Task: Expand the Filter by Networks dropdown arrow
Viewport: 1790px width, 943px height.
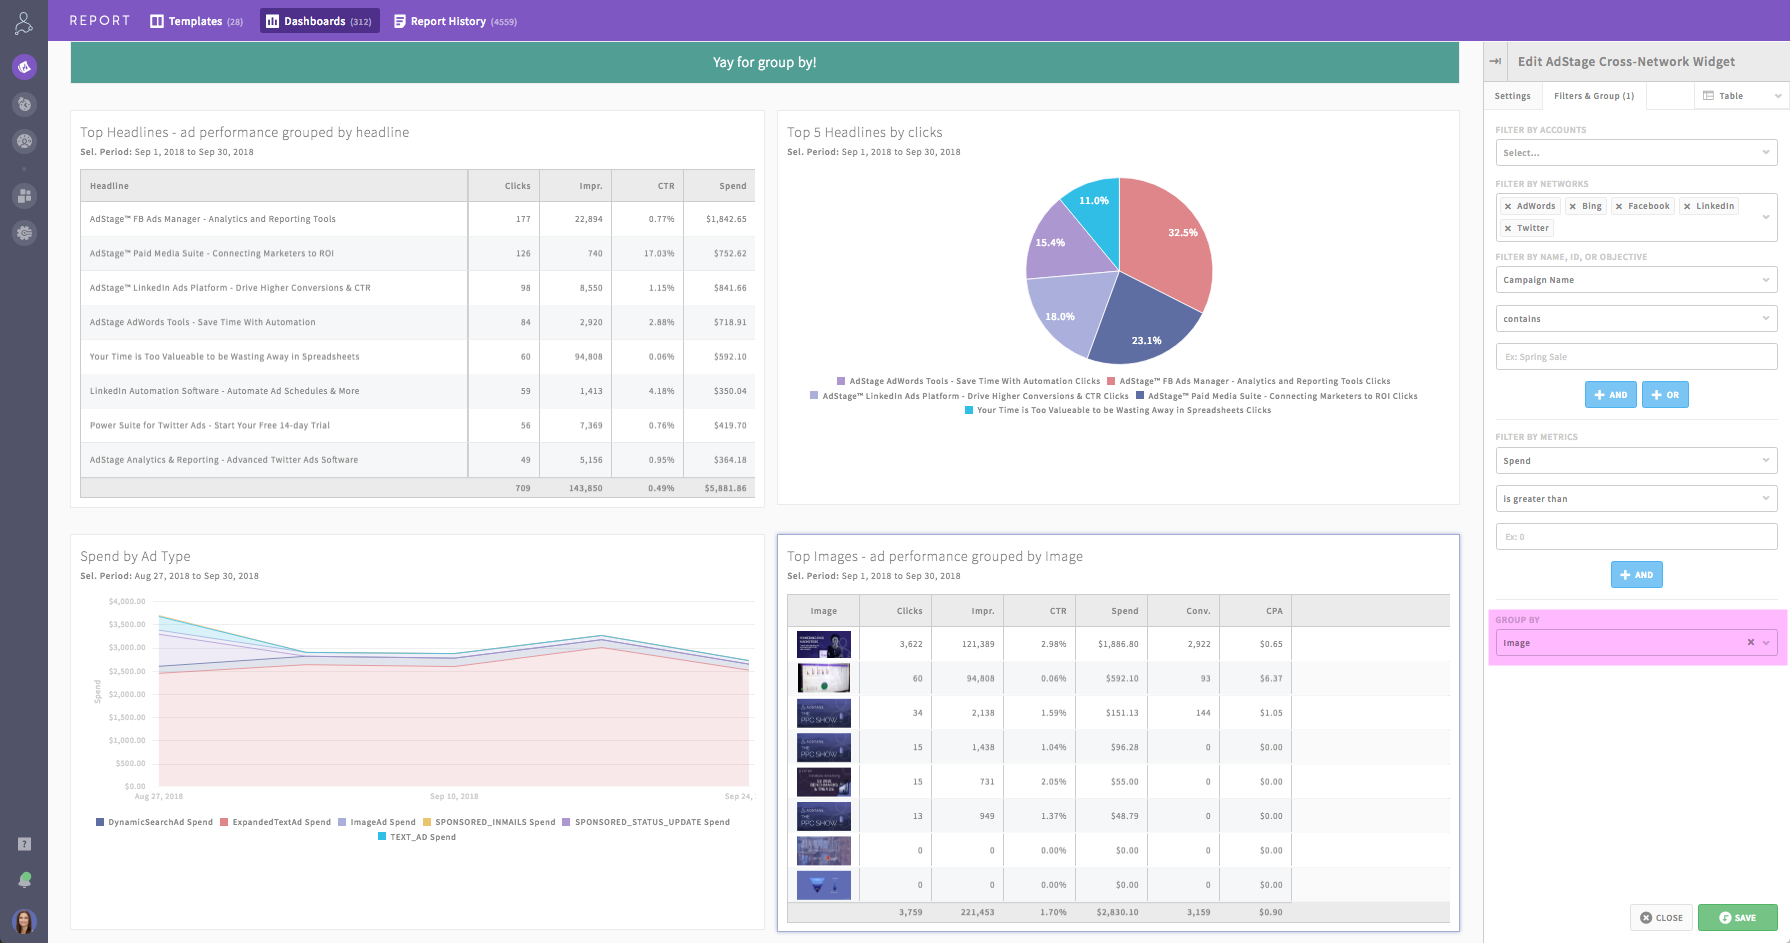Action: (1765, 217)
